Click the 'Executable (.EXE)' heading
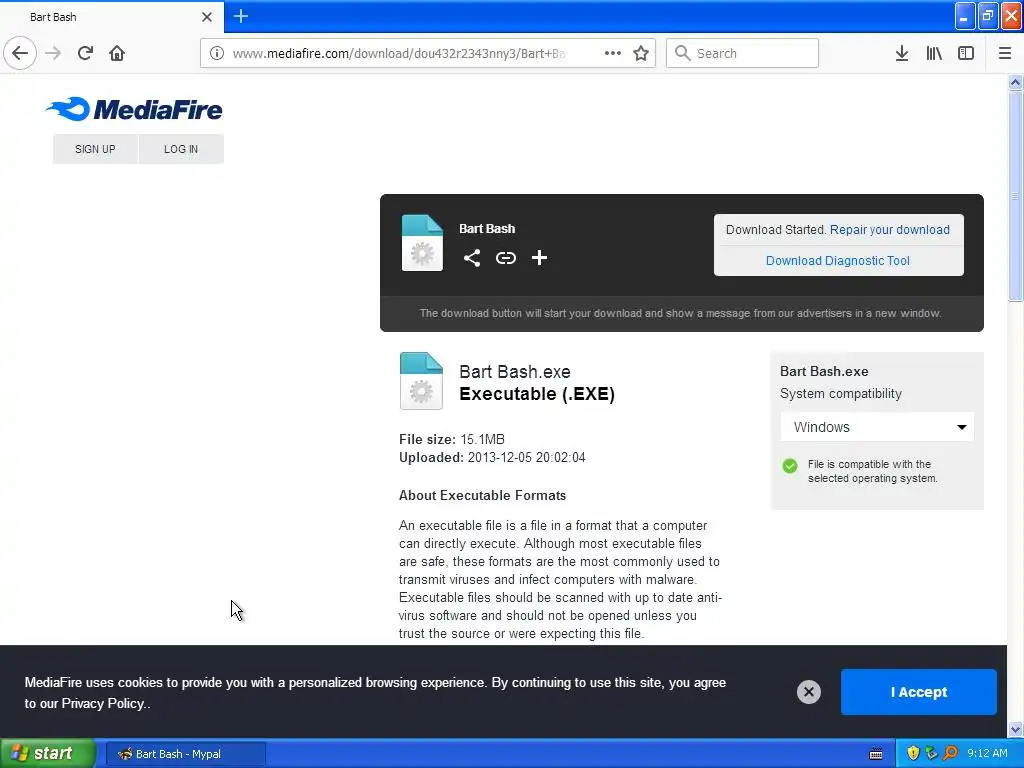The height and width of the screenshot is (768, 1024). tap(537, 394)
